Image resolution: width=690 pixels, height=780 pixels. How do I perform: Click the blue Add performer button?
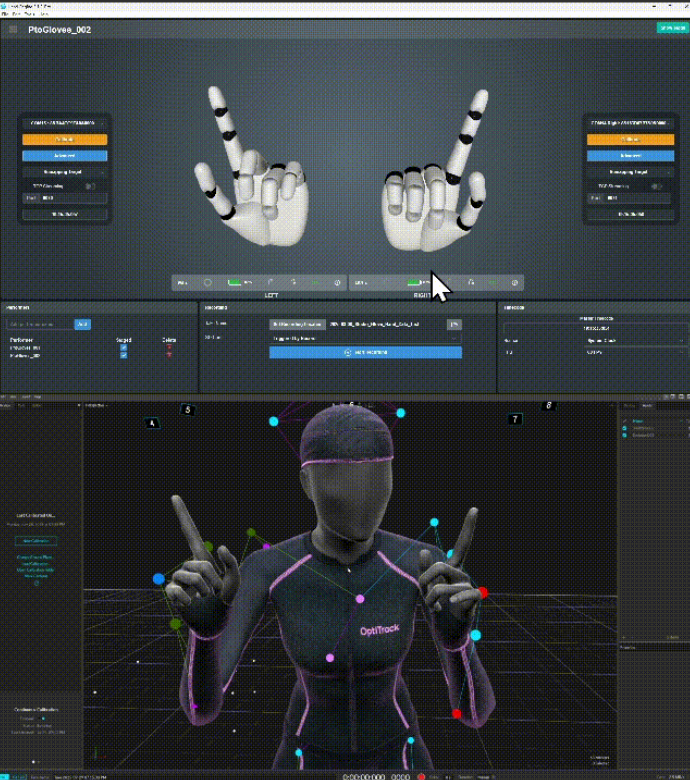pyautogui.click(x=83, y=324)
